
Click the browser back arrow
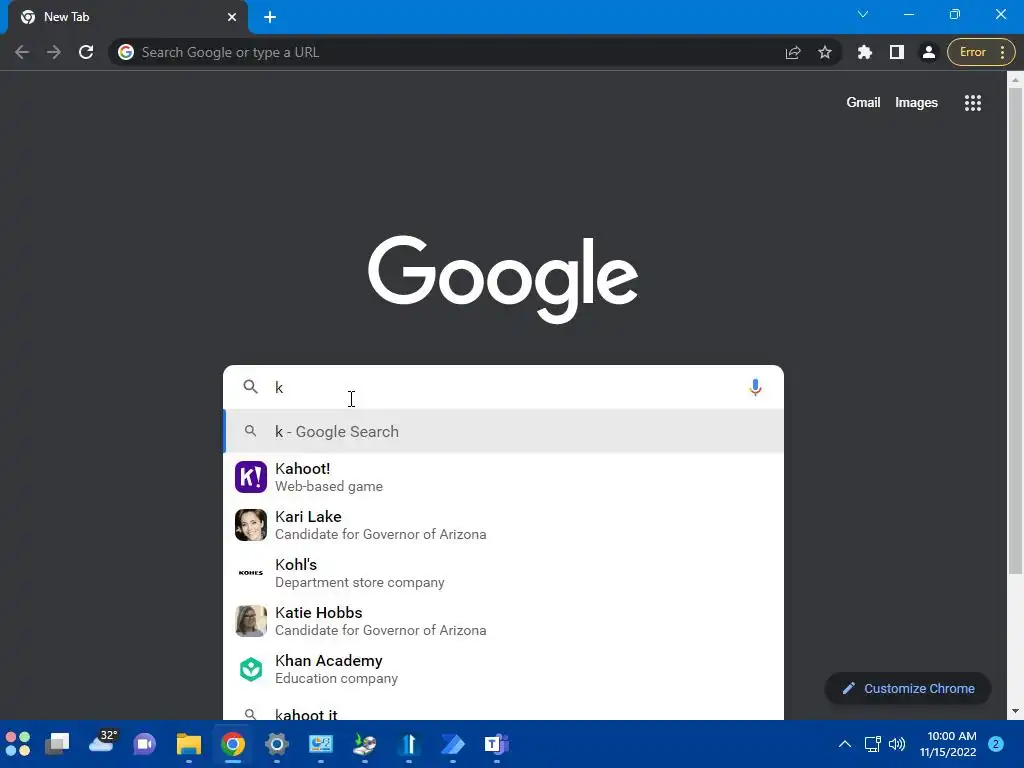pos(22,52)
